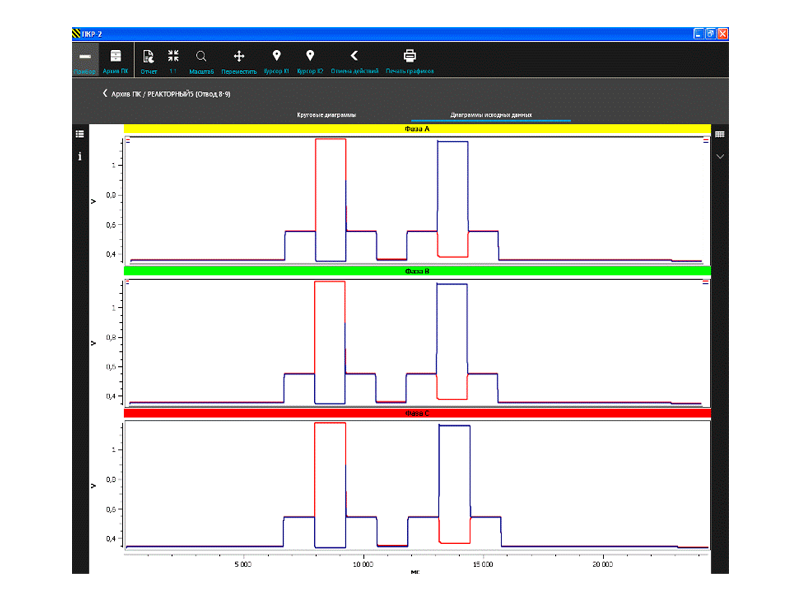Place cursor К2 marker
The image size is (800, 600).
point(310,61)
